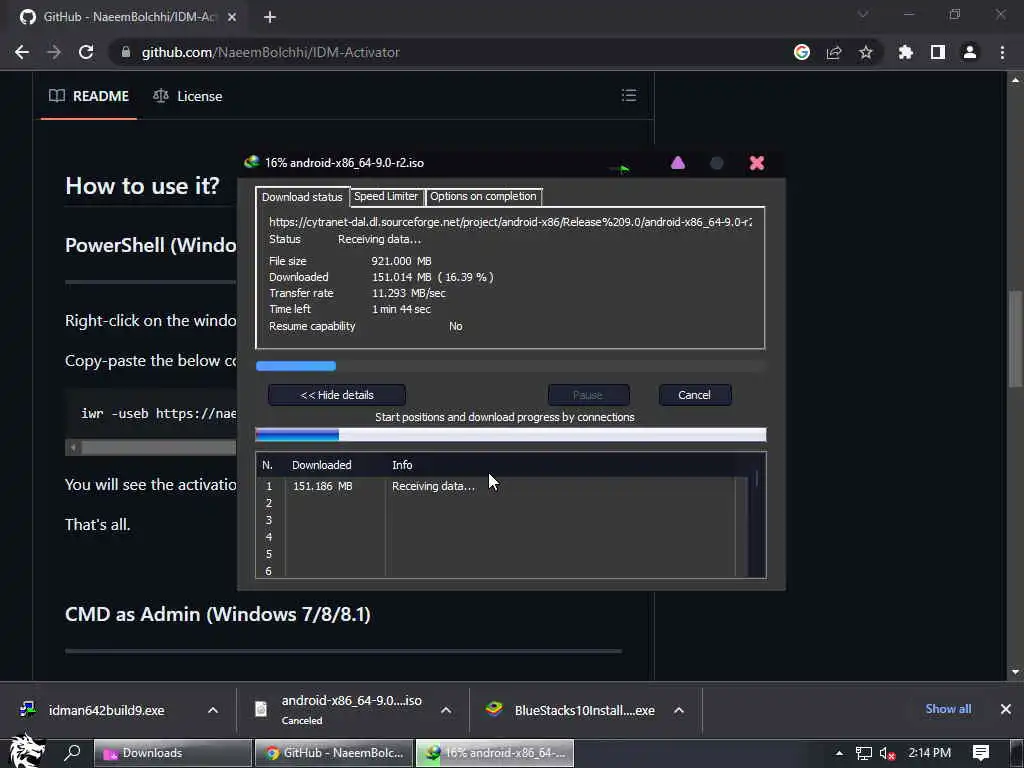This screenshot has height=768, width=1024.
Task: Switch to Downloads folder taskbar window
Action: (173, 753)
